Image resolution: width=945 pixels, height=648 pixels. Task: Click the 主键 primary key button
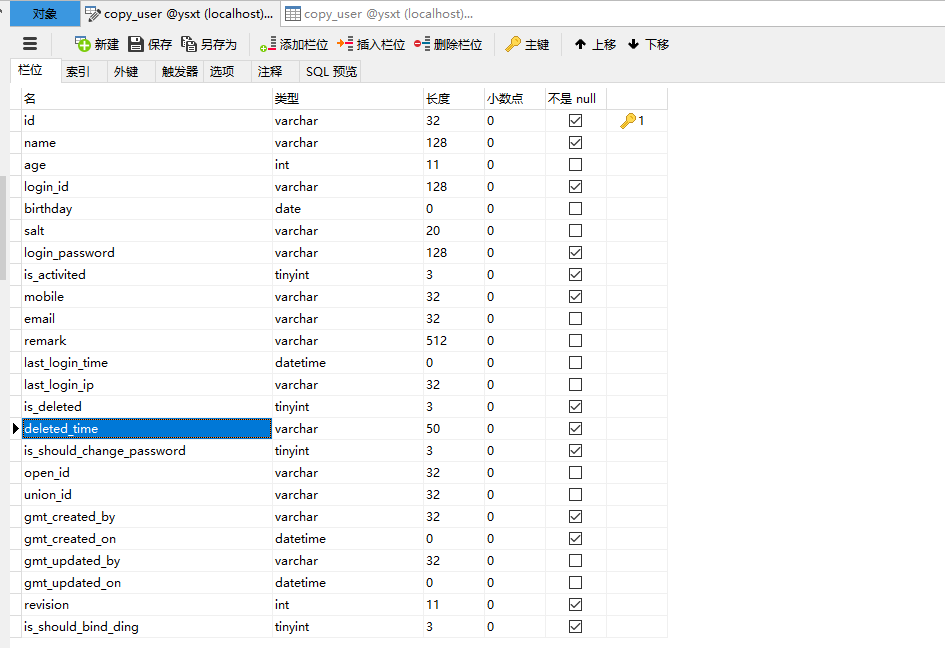pyautogui.click(x=527, y=44)
